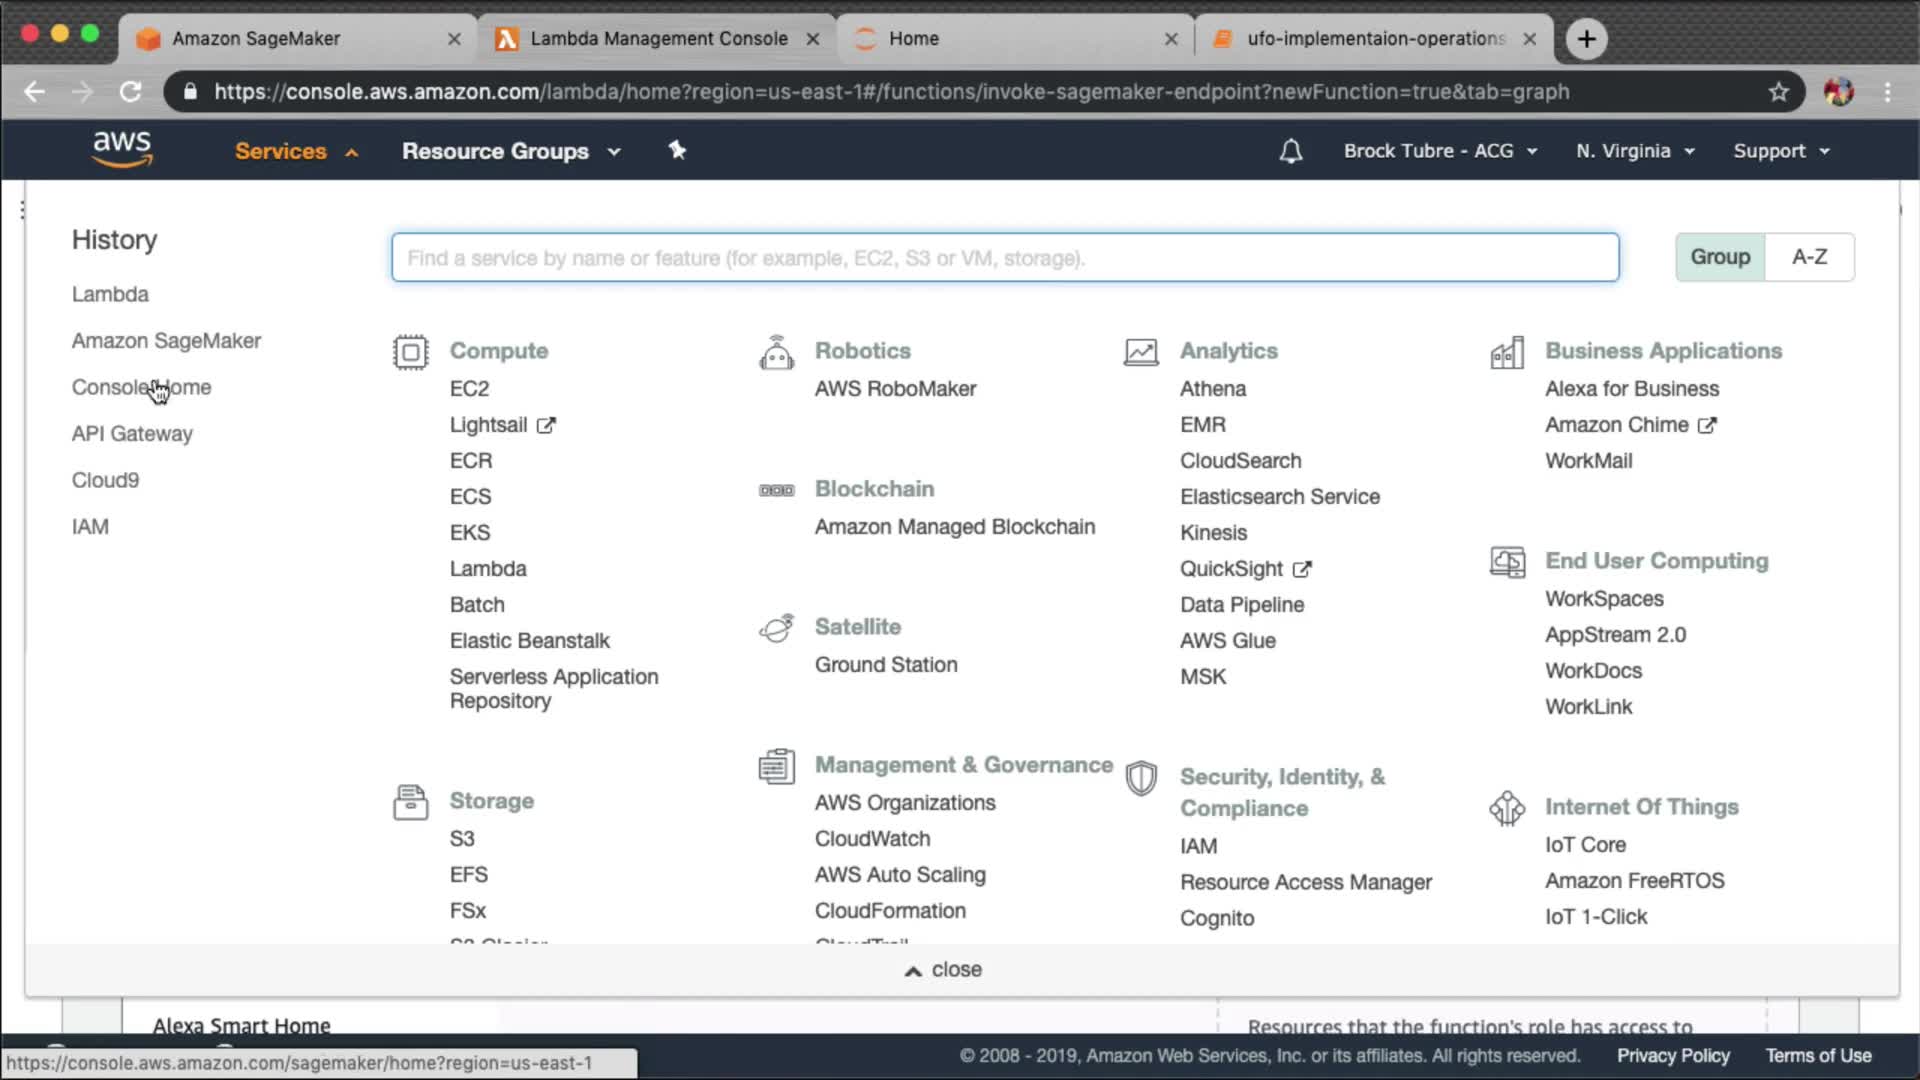Viewport: 1920px width, 1080px height.
Task: Click the Robotics category robot icon
Action: pyautogui.click(x=776, y=353)
